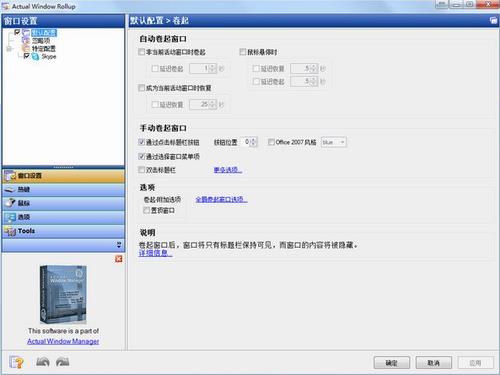The width and height of the screenshot is (500, 375).
Task: Click the 25-second delay spinner arrows
Action: 213,105
